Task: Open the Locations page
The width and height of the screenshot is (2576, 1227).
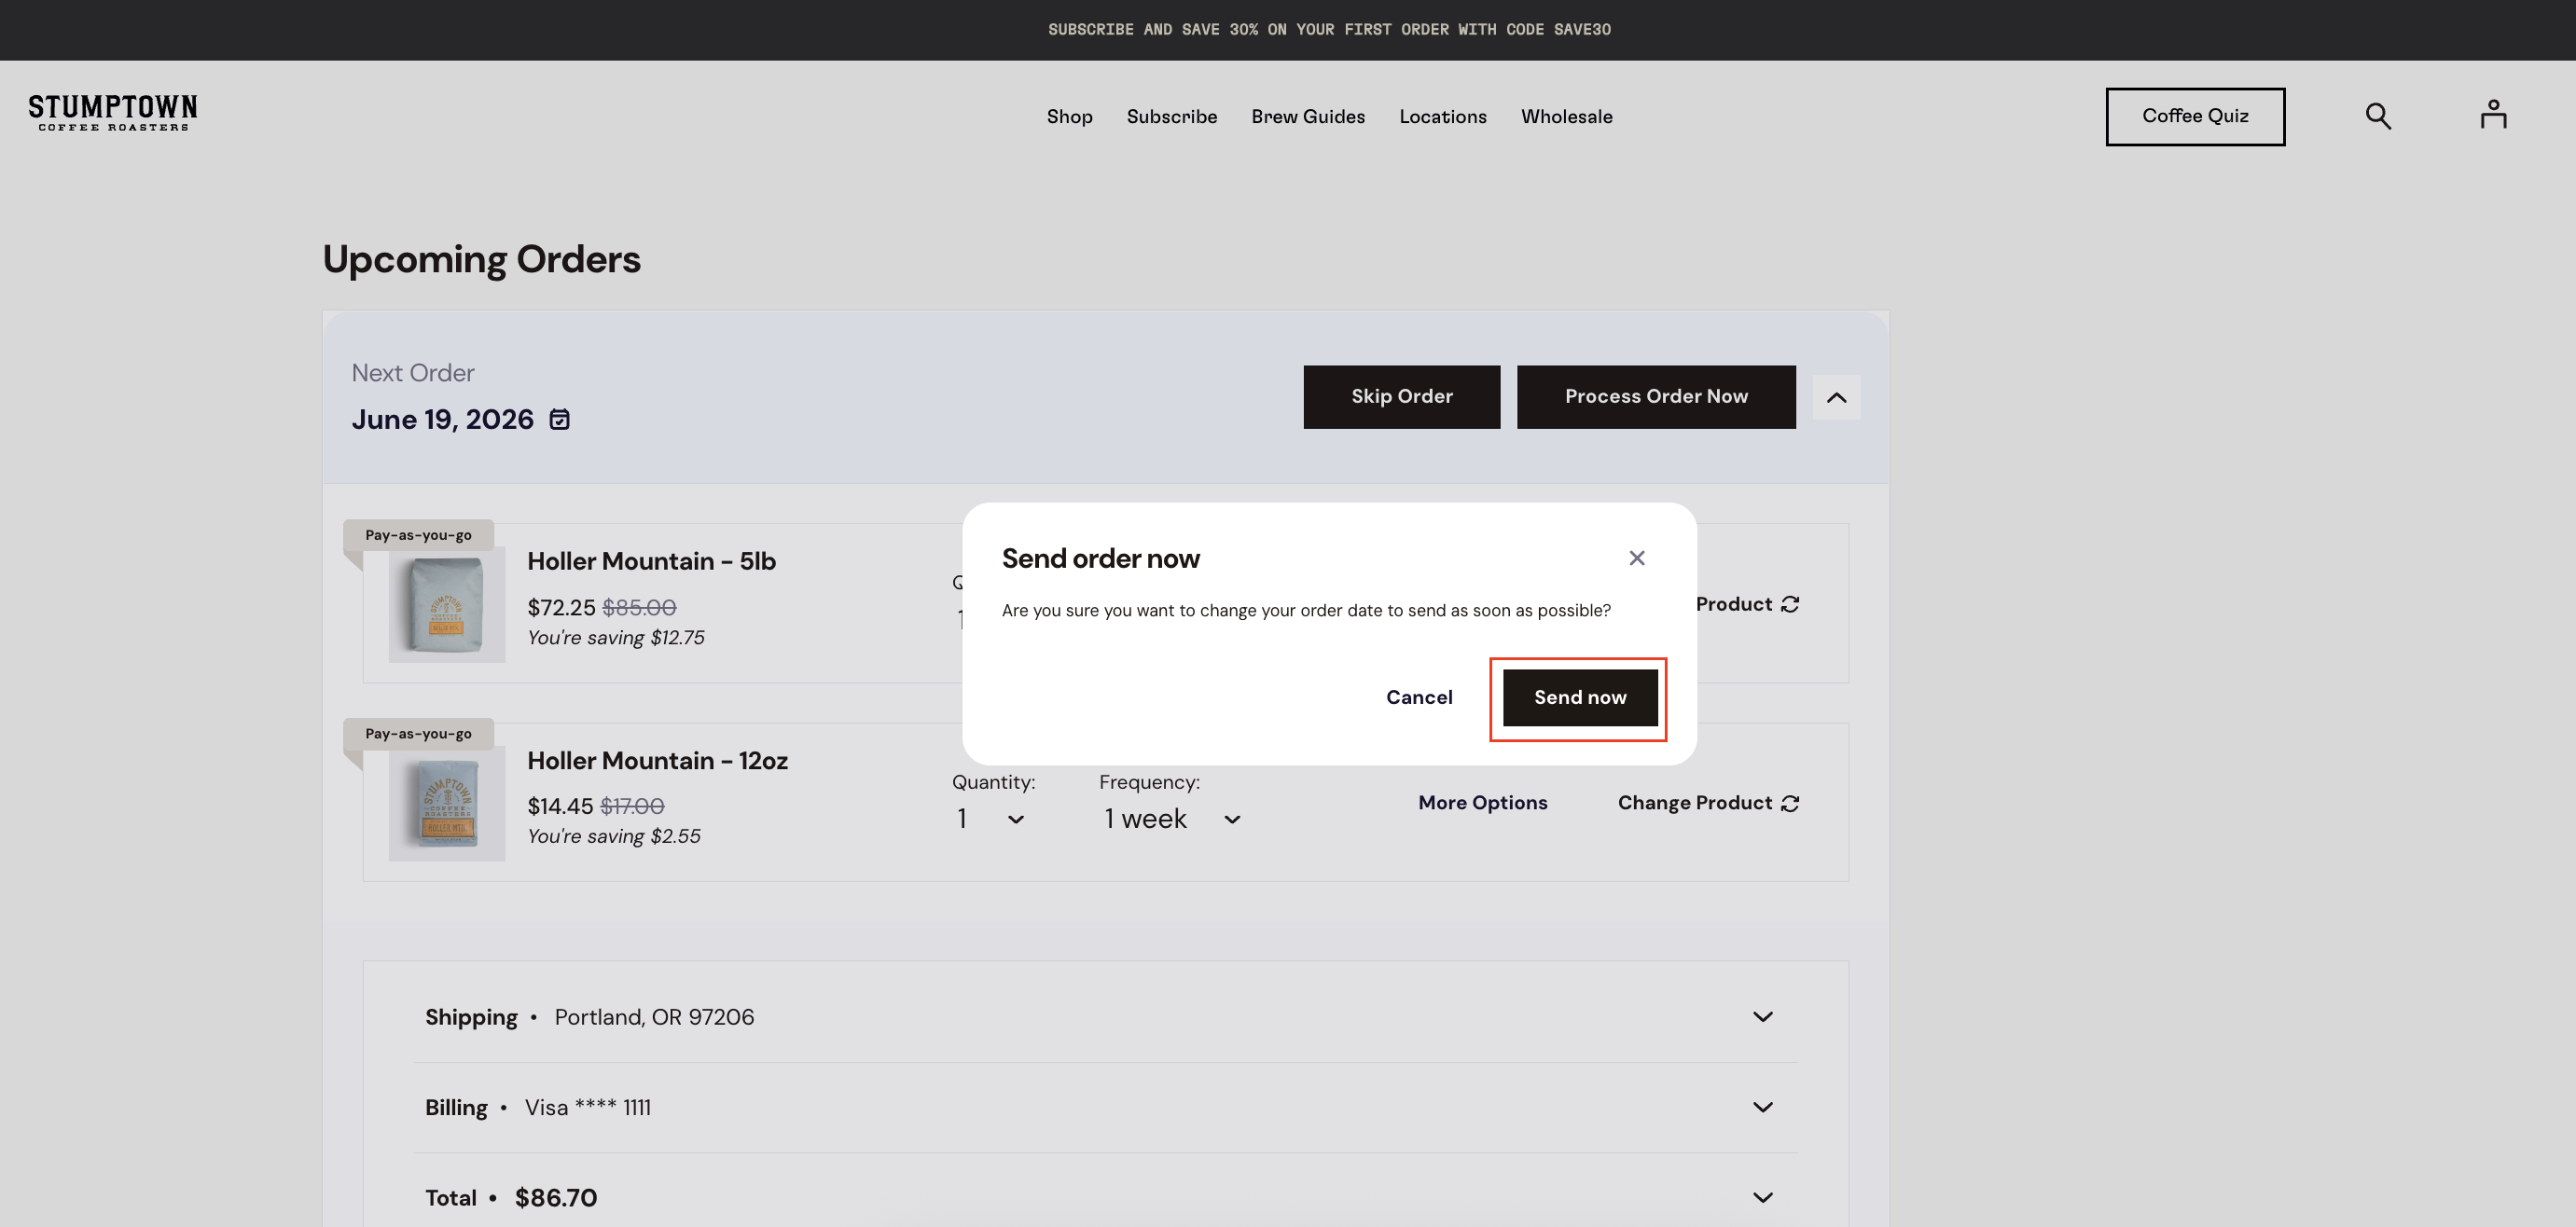Action: click(1443, 117)
